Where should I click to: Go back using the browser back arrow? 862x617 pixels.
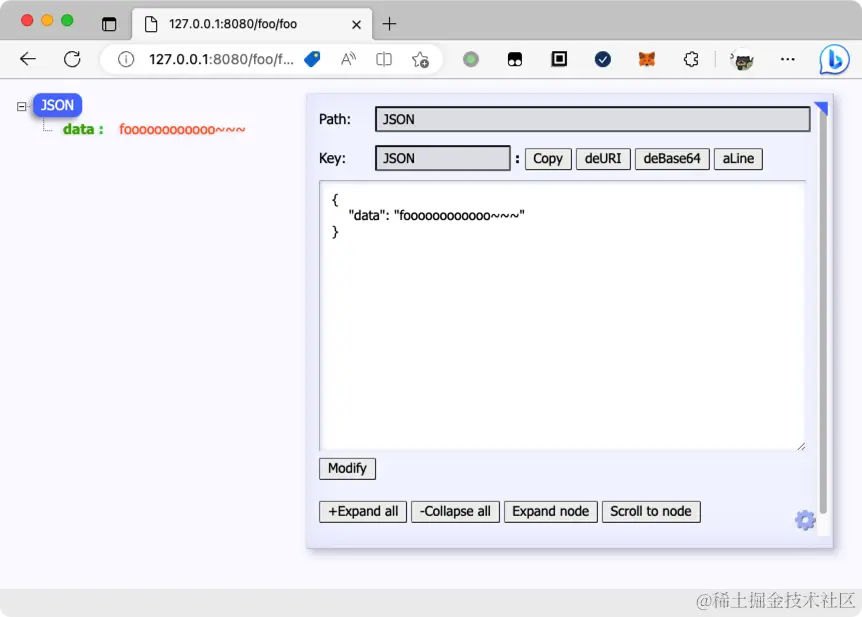[x=27, y=59]
